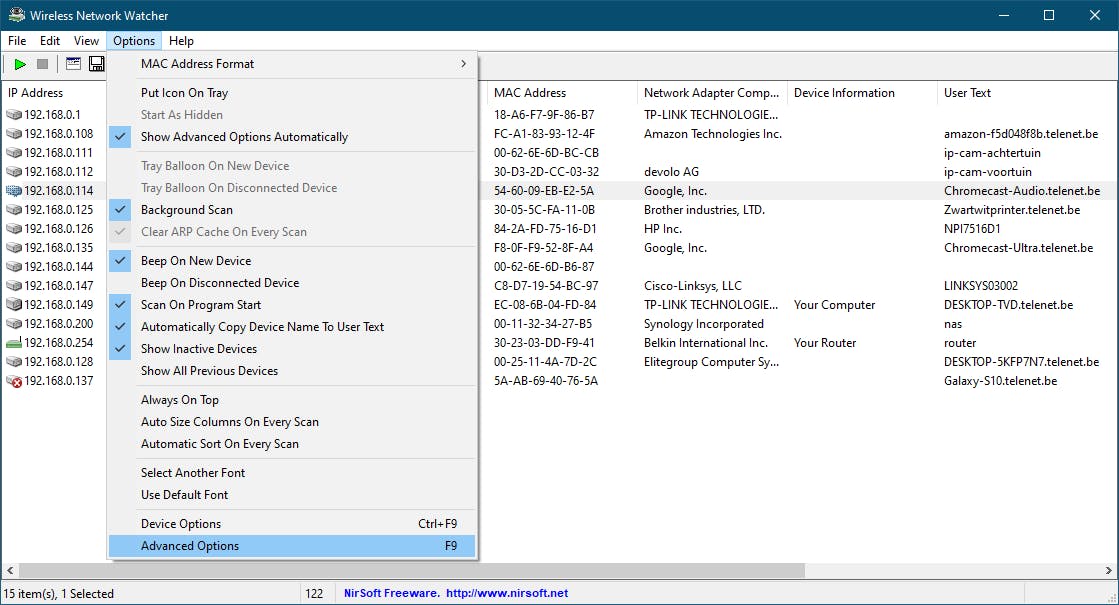Click the '15 item(s), 1 Selected' status text
The image size is (1119, 605).
(x=59, y=594)
